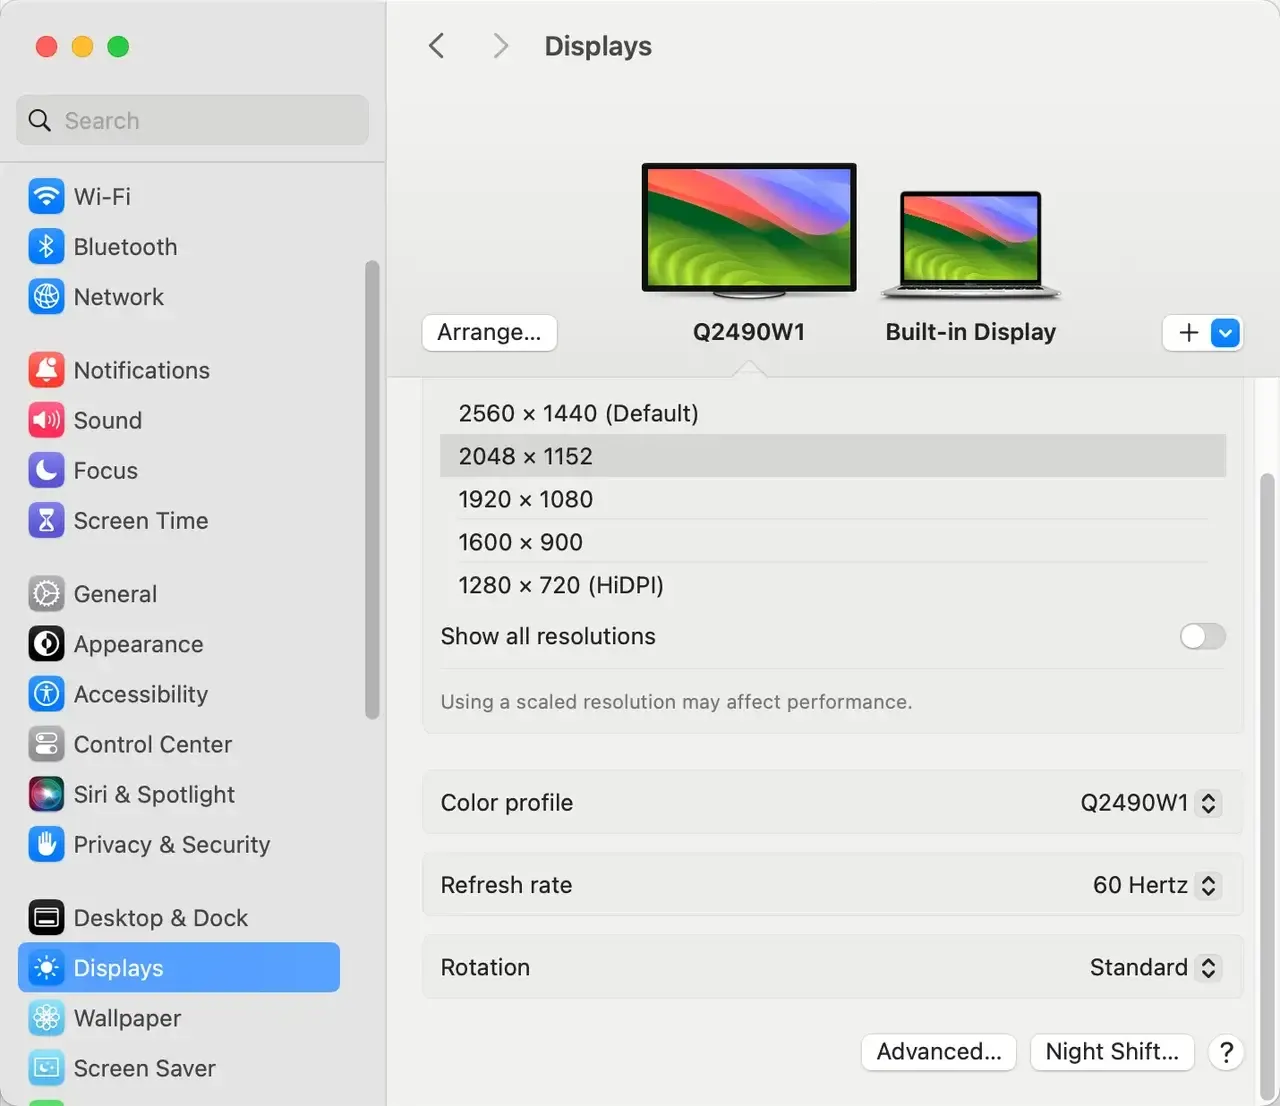
Task: Select the Built-in Display label
Action: 970,332
